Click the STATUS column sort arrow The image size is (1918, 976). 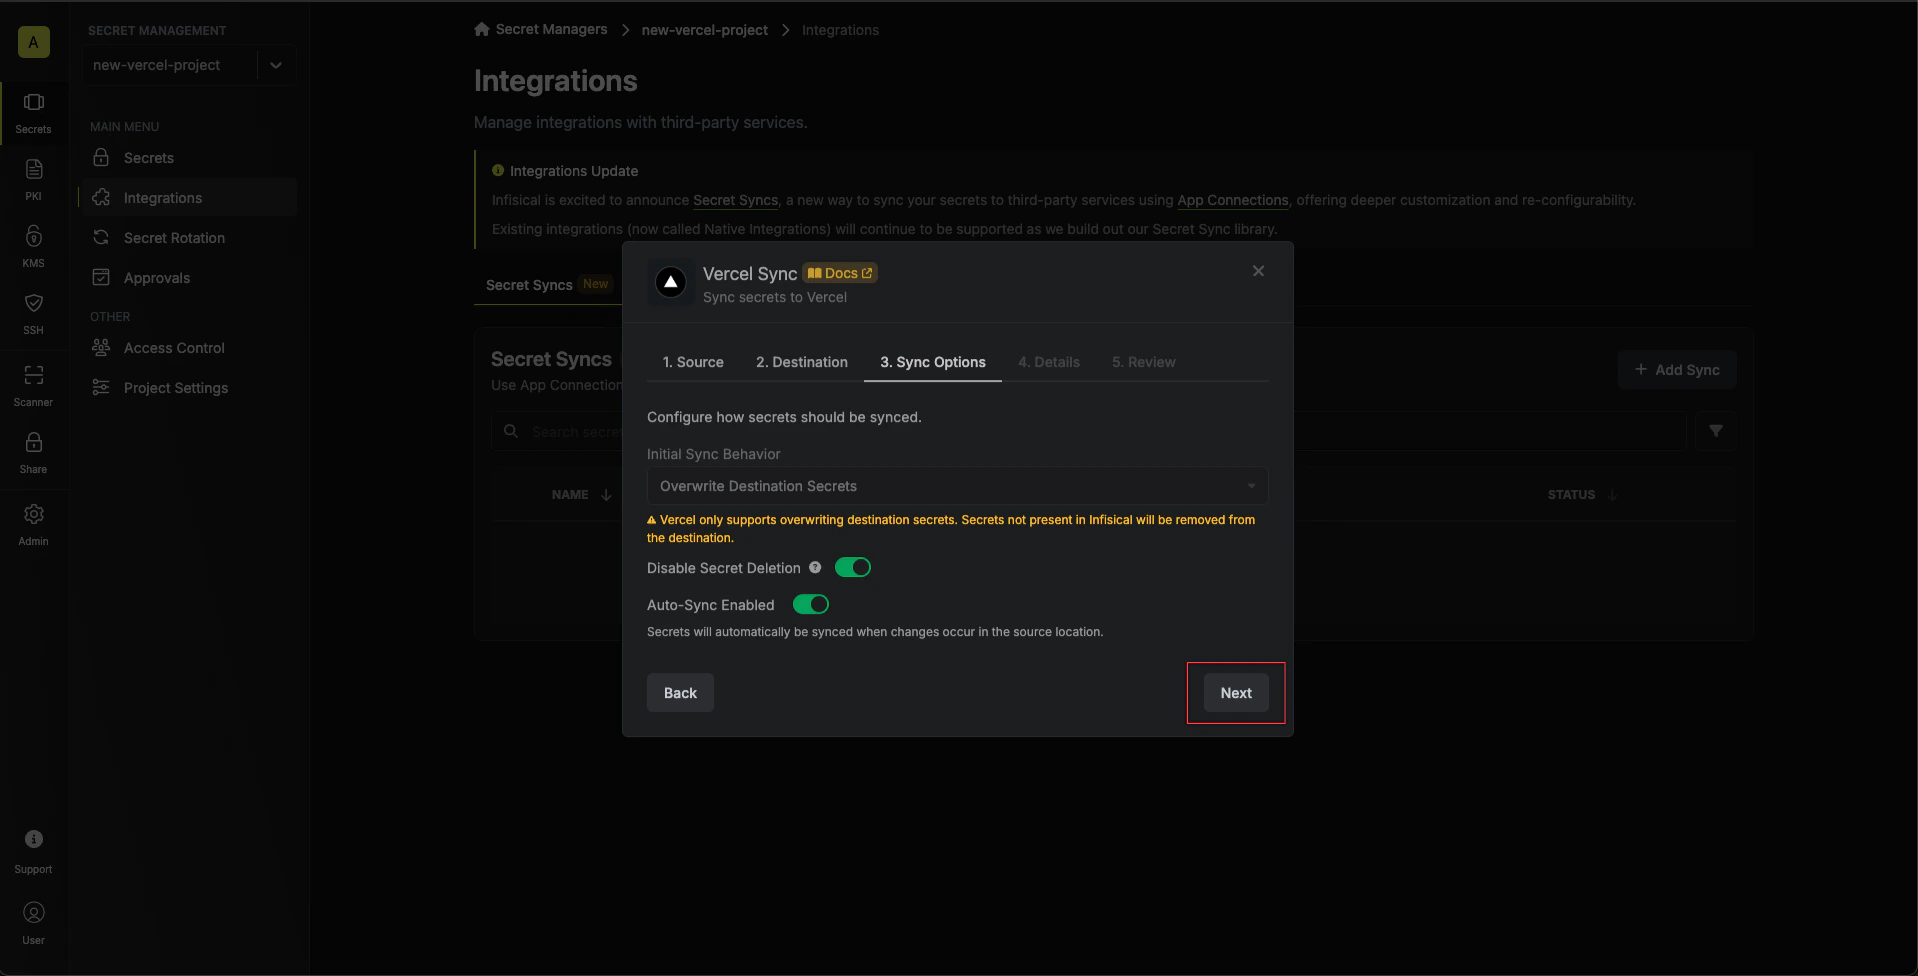tap(1612, 495)
